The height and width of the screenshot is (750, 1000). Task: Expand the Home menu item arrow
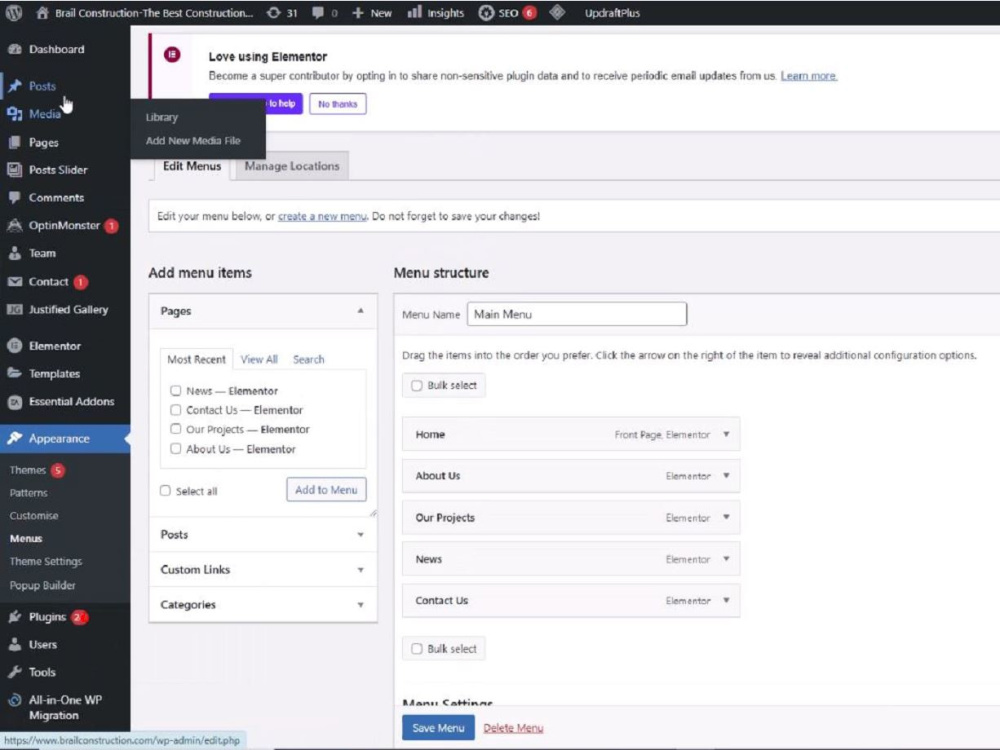[x=726, y=434]
